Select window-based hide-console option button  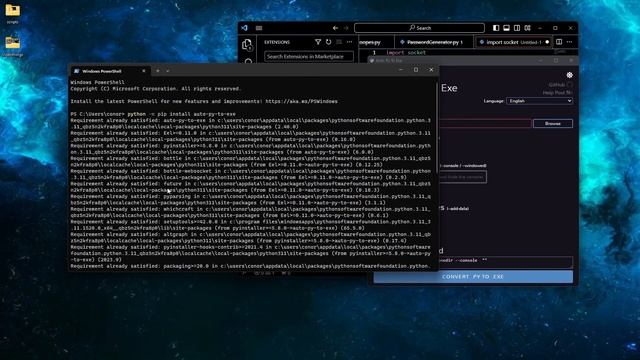(462, 177)
